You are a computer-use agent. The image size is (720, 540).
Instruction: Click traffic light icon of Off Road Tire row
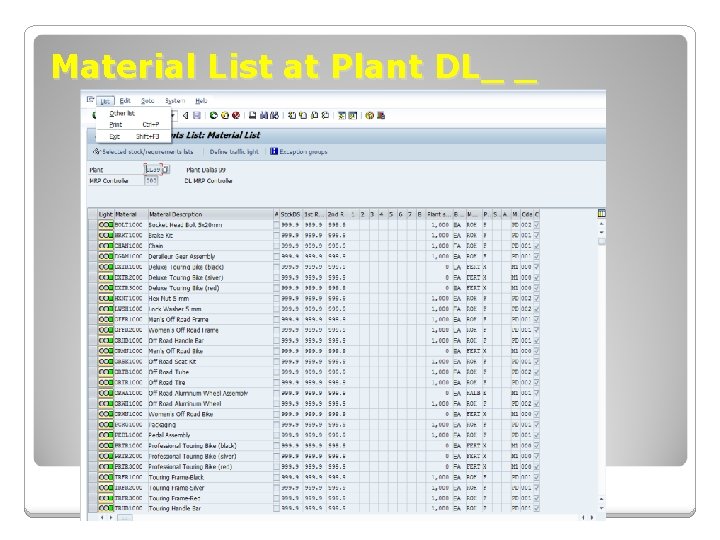106,382
